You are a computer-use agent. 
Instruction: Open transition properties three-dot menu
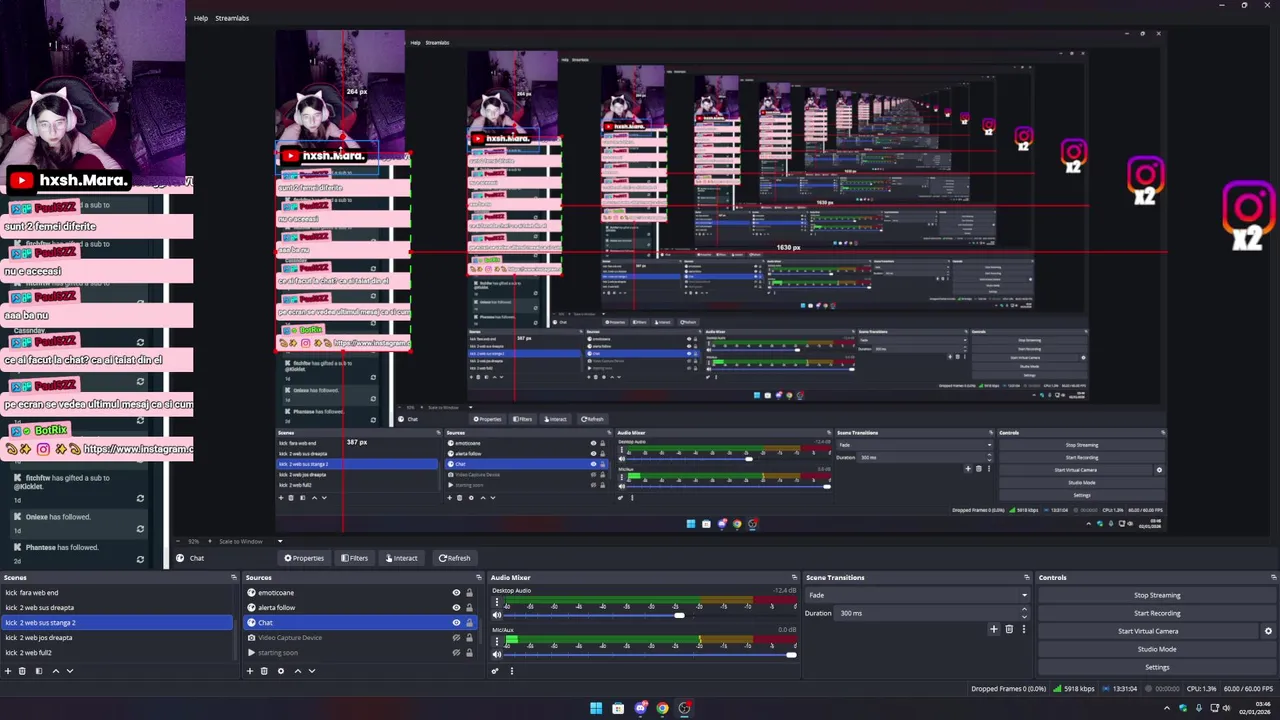pyautogui.click(x=1024, y=629)
